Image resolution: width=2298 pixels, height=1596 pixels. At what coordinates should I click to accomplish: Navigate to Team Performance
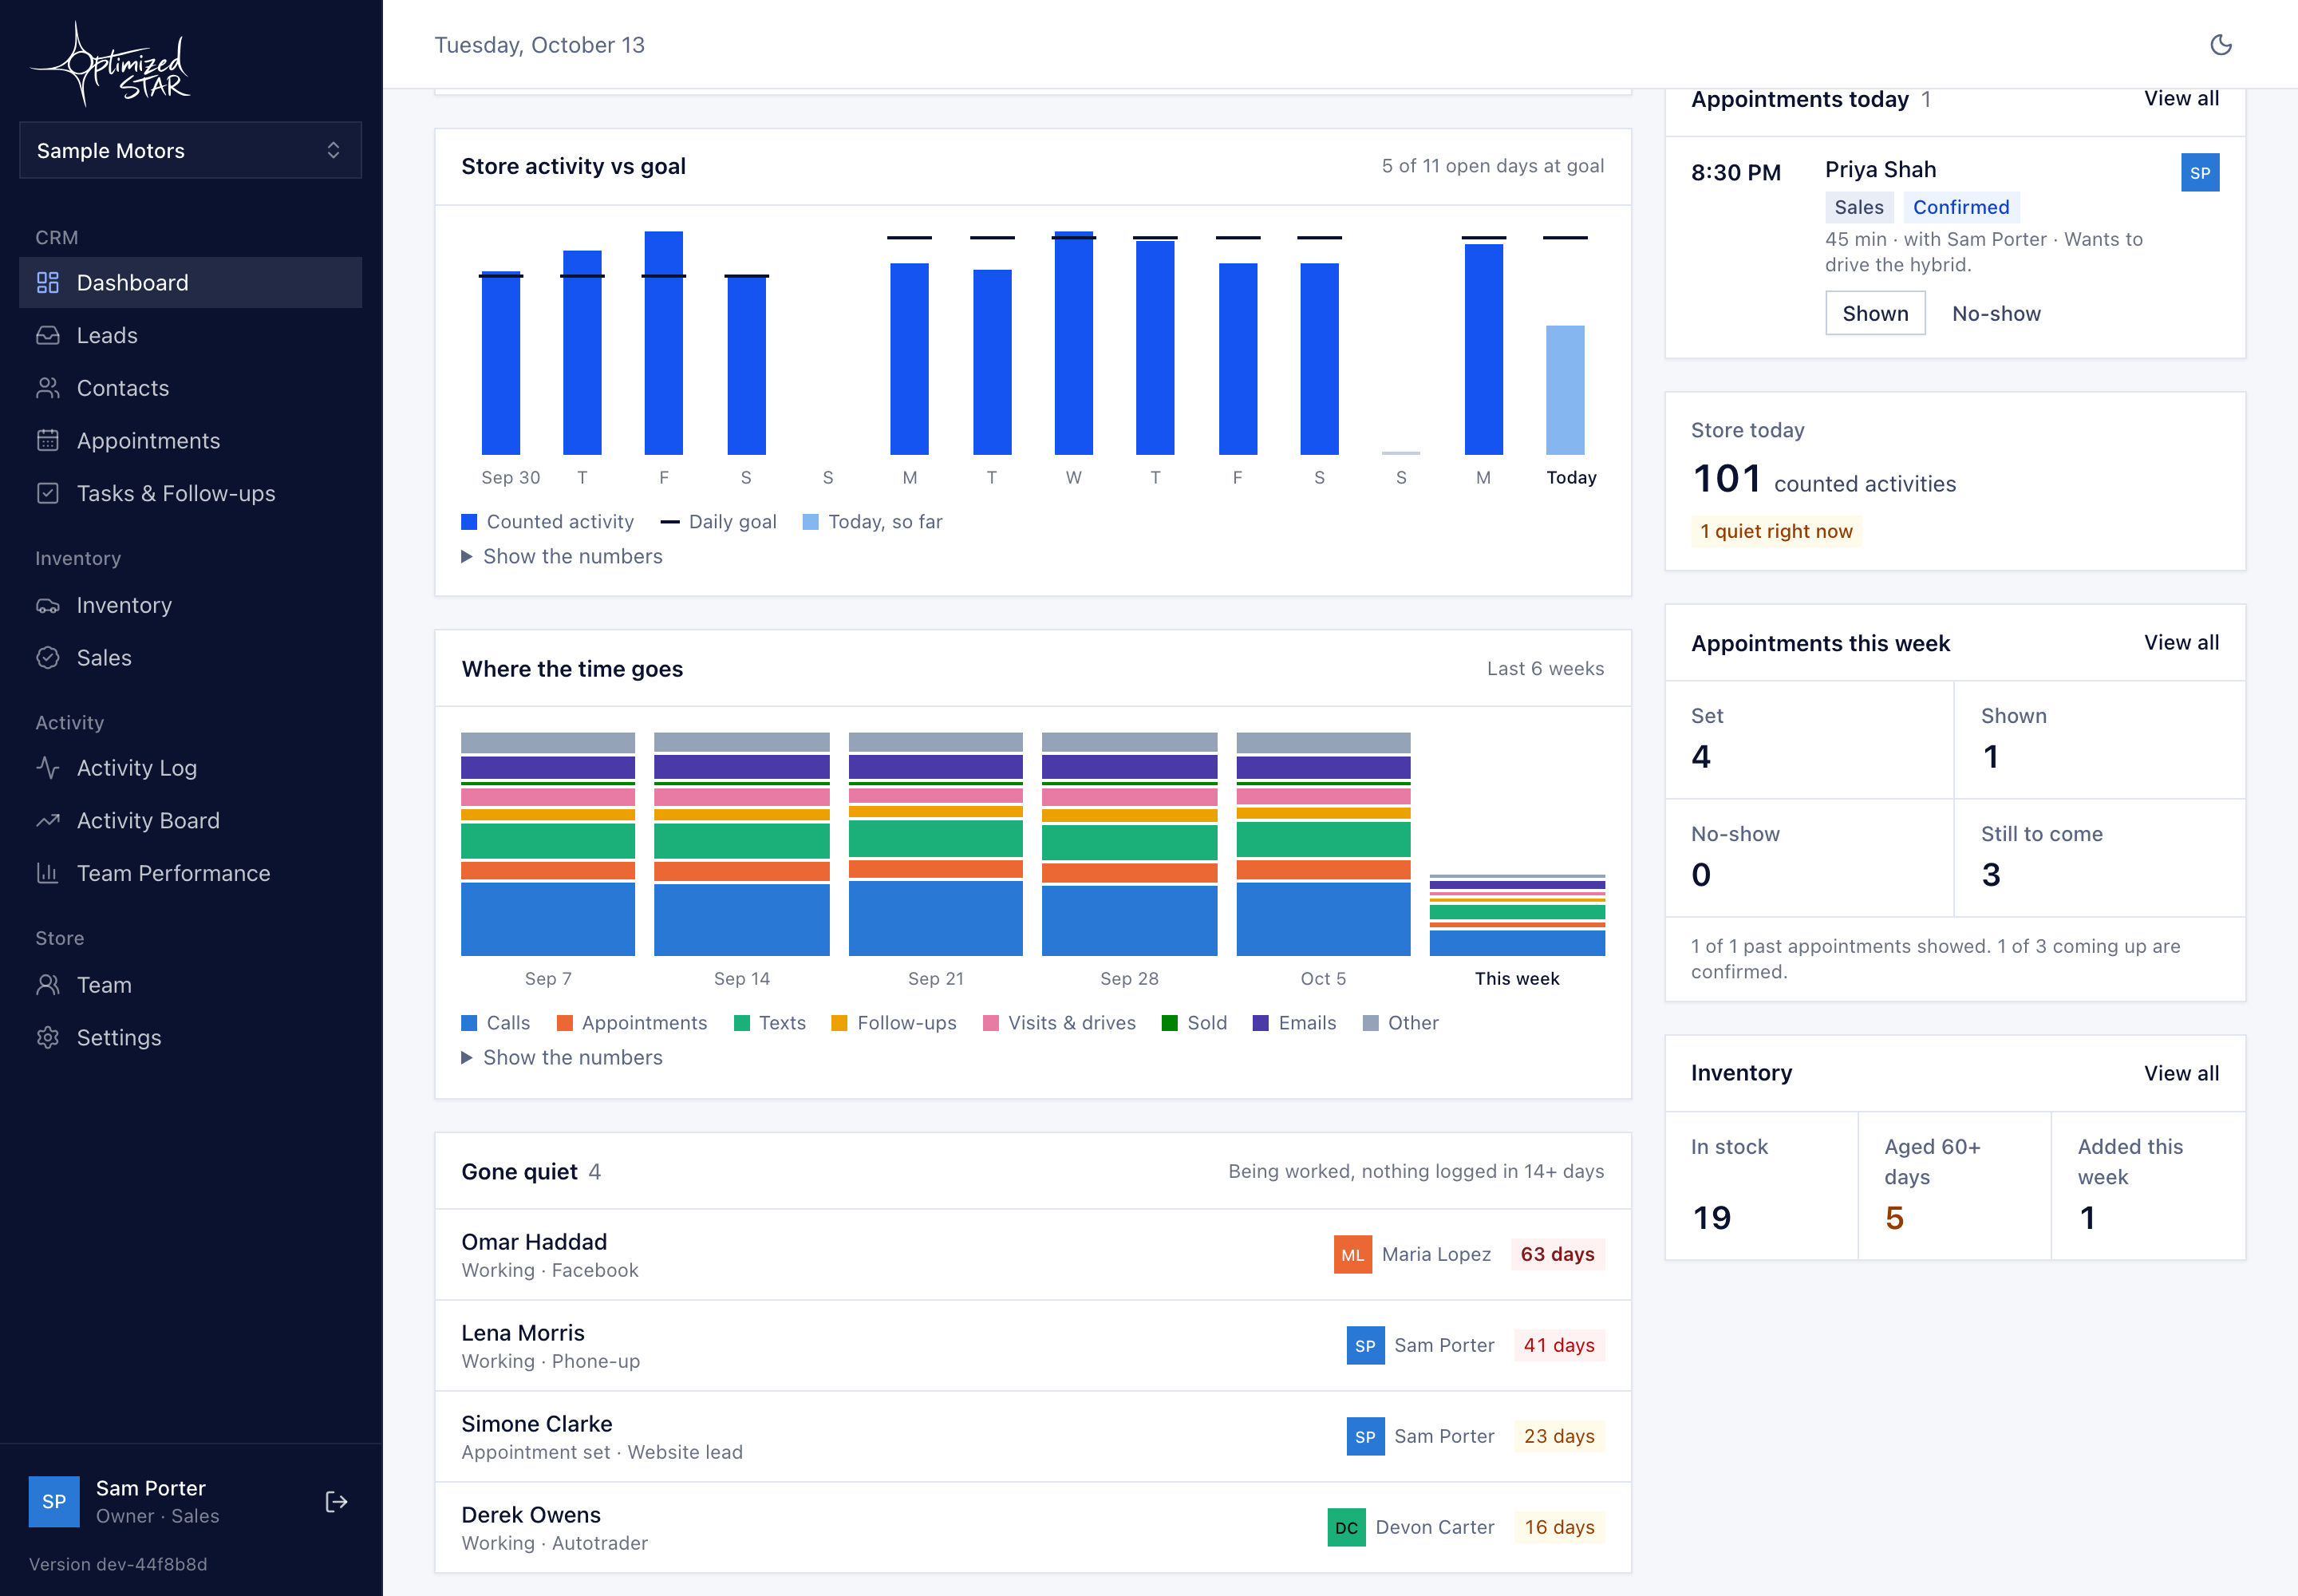(190, 874)
